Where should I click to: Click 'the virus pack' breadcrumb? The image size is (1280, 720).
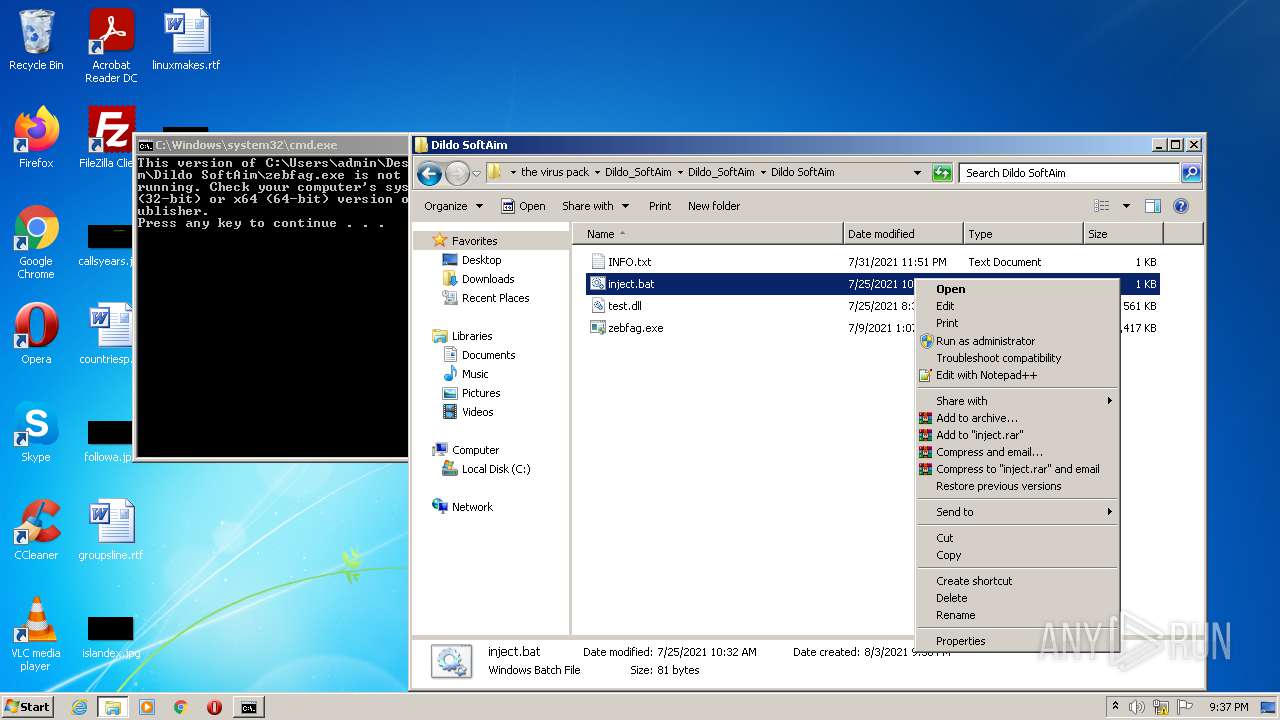554,172
